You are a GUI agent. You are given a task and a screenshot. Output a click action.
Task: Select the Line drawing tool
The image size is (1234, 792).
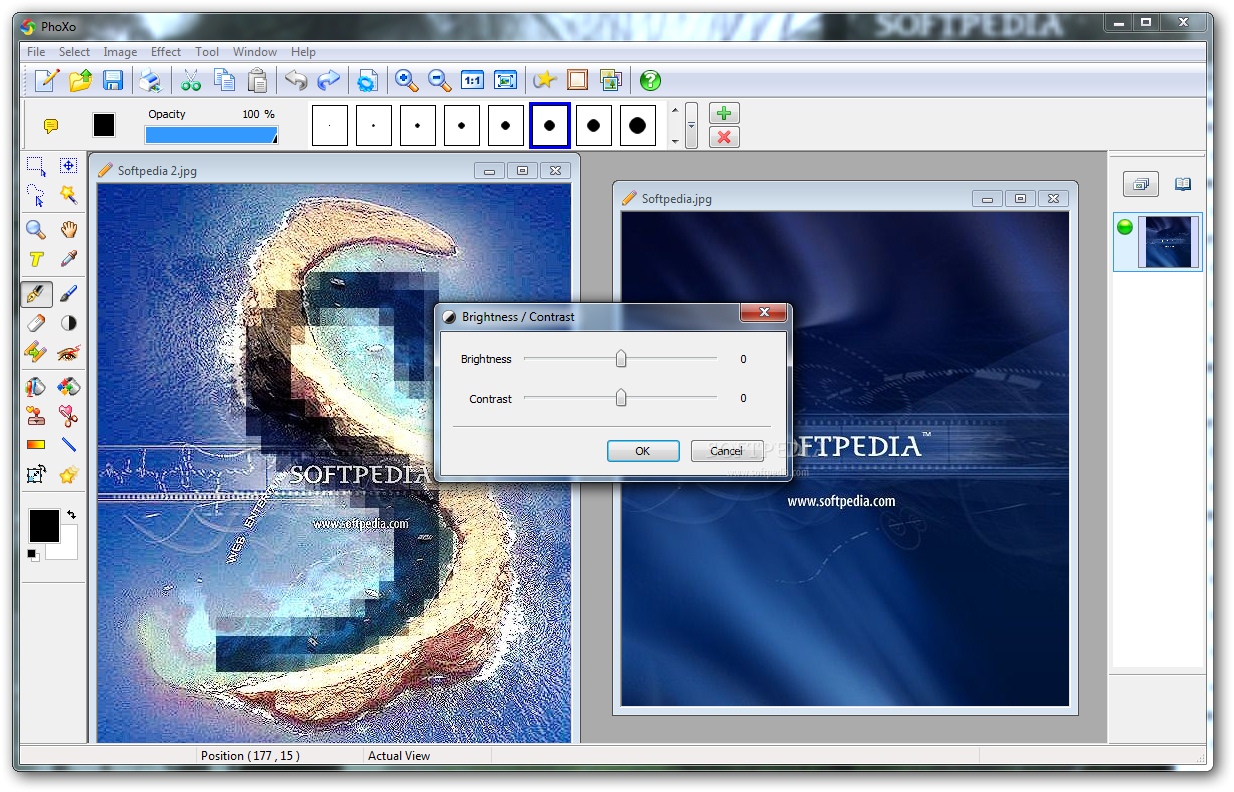pos(68,445)
